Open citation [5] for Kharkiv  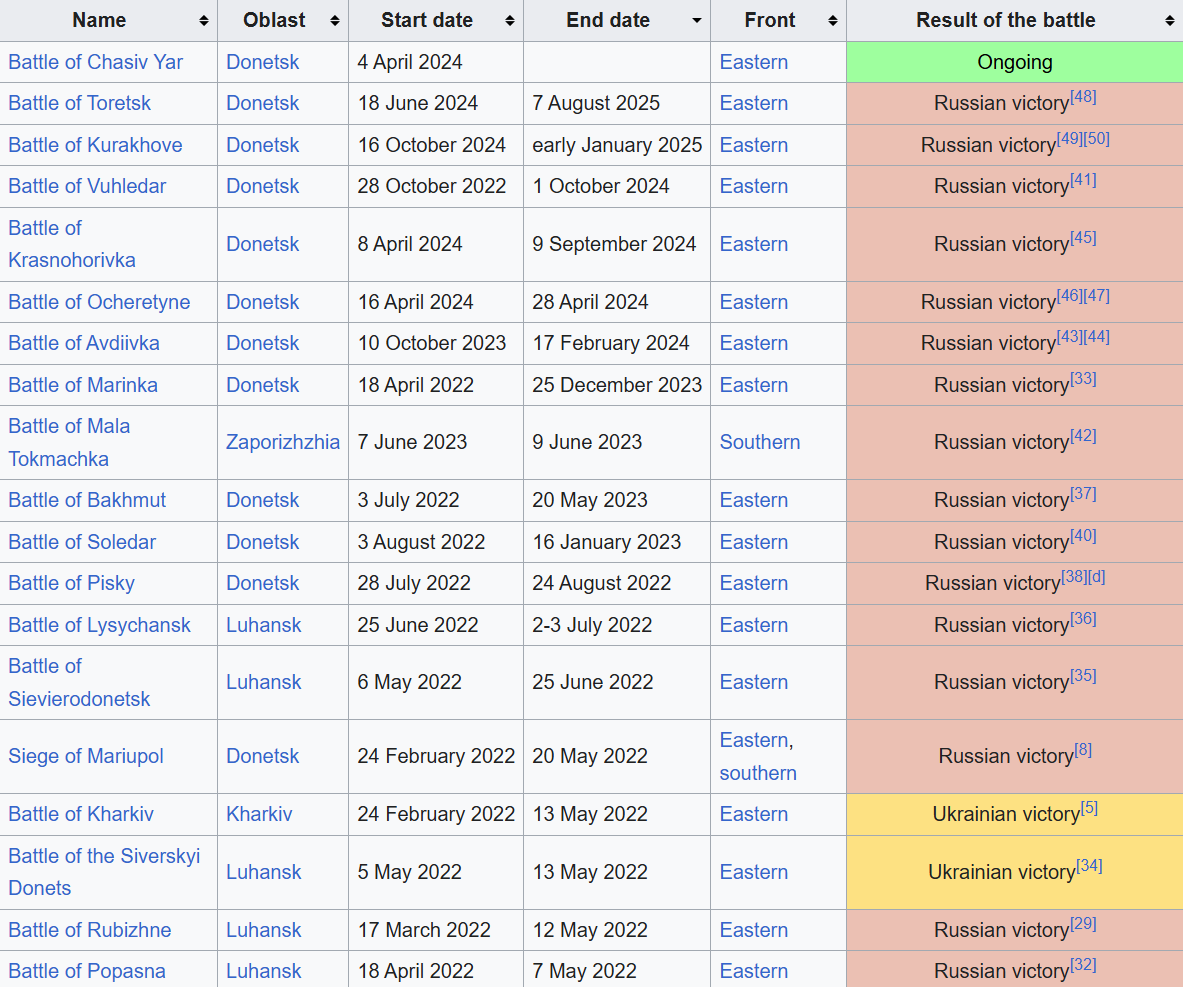(1089, 807)
